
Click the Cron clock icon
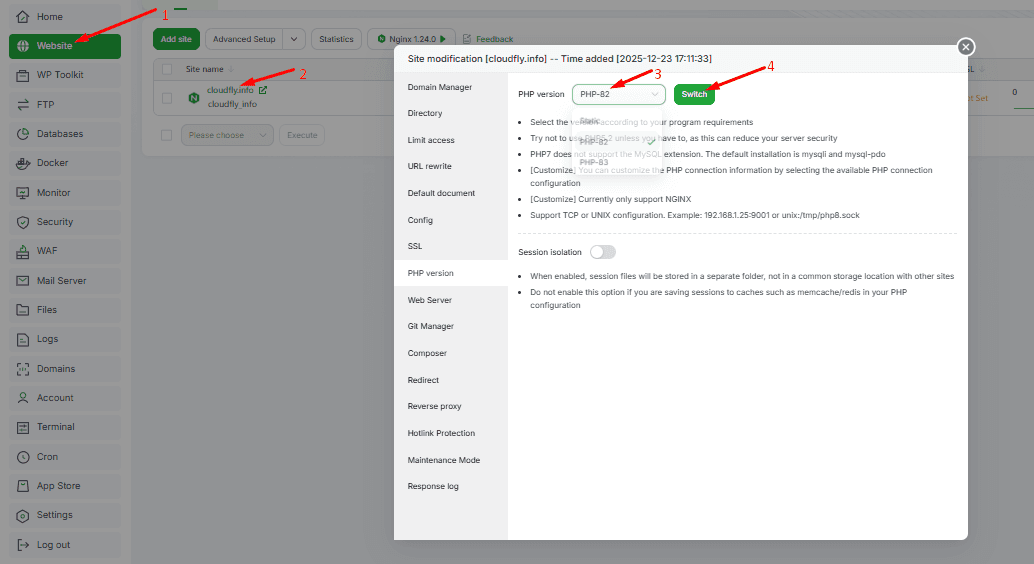(23, 457)
